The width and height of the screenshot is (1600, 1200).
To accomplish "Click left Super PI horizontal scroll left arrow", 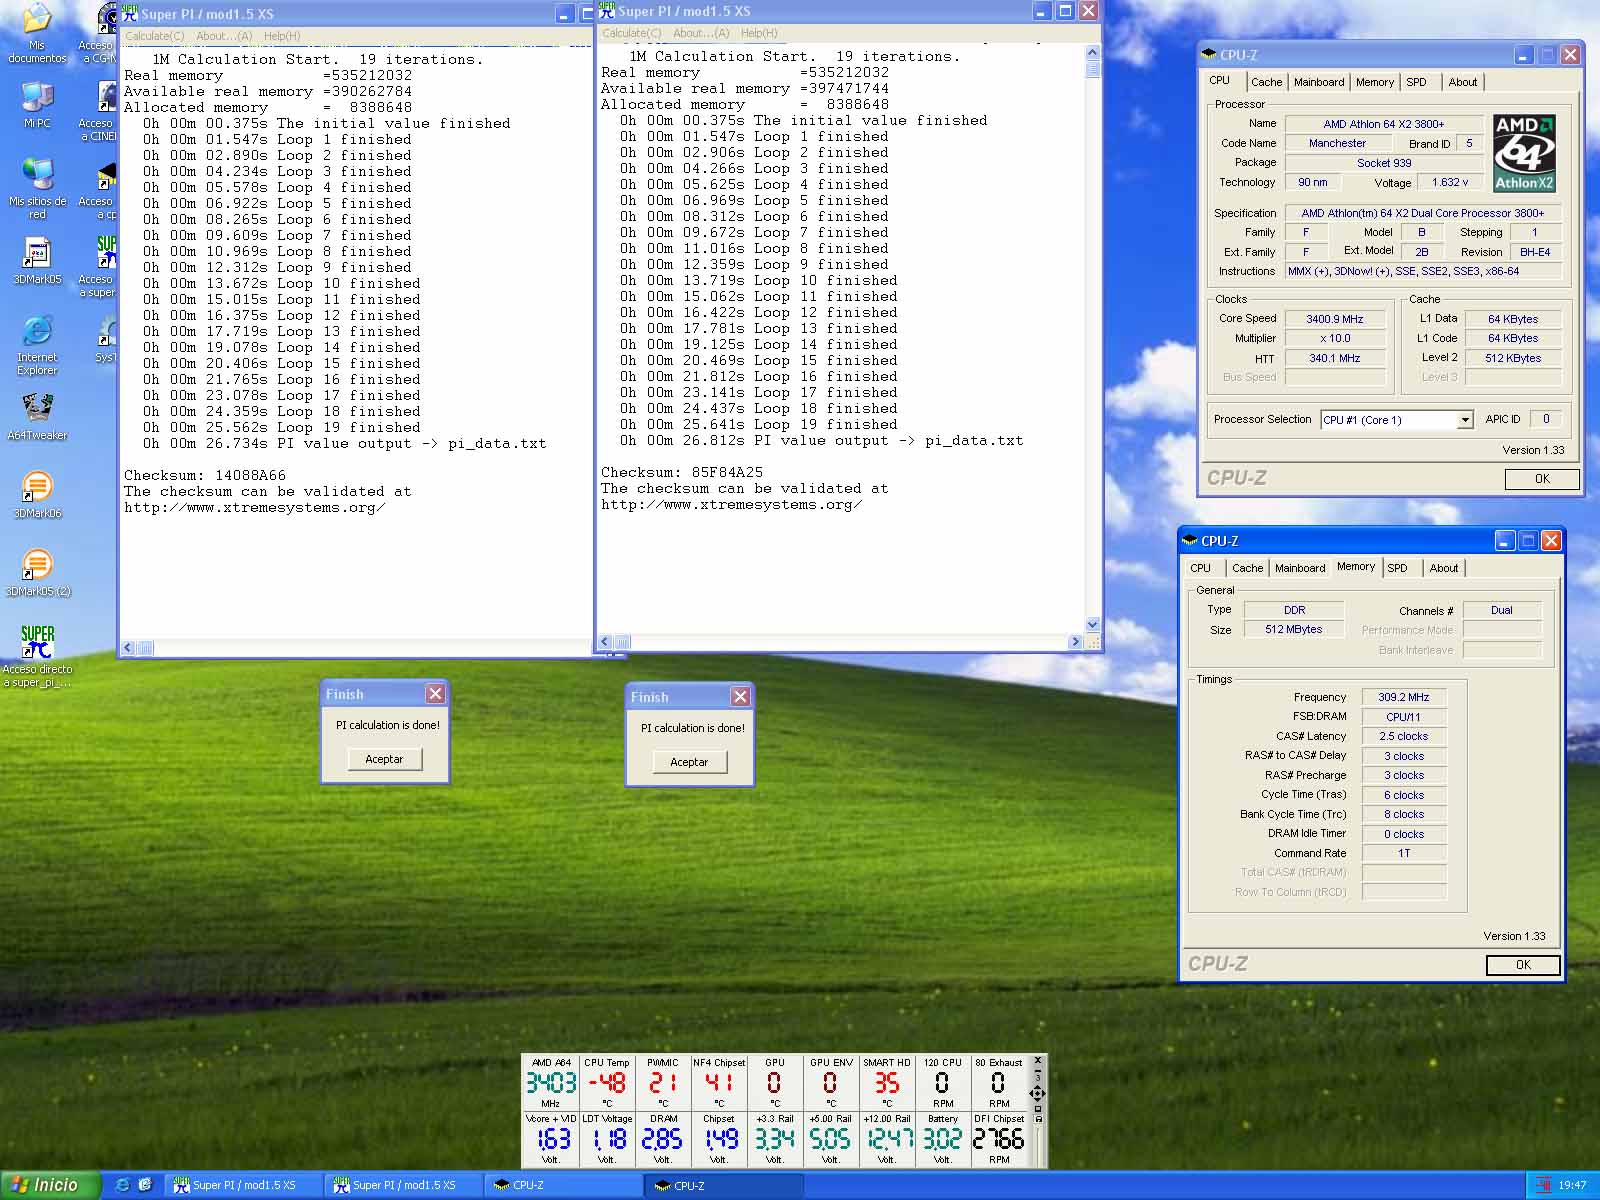I will pos(128,647).
